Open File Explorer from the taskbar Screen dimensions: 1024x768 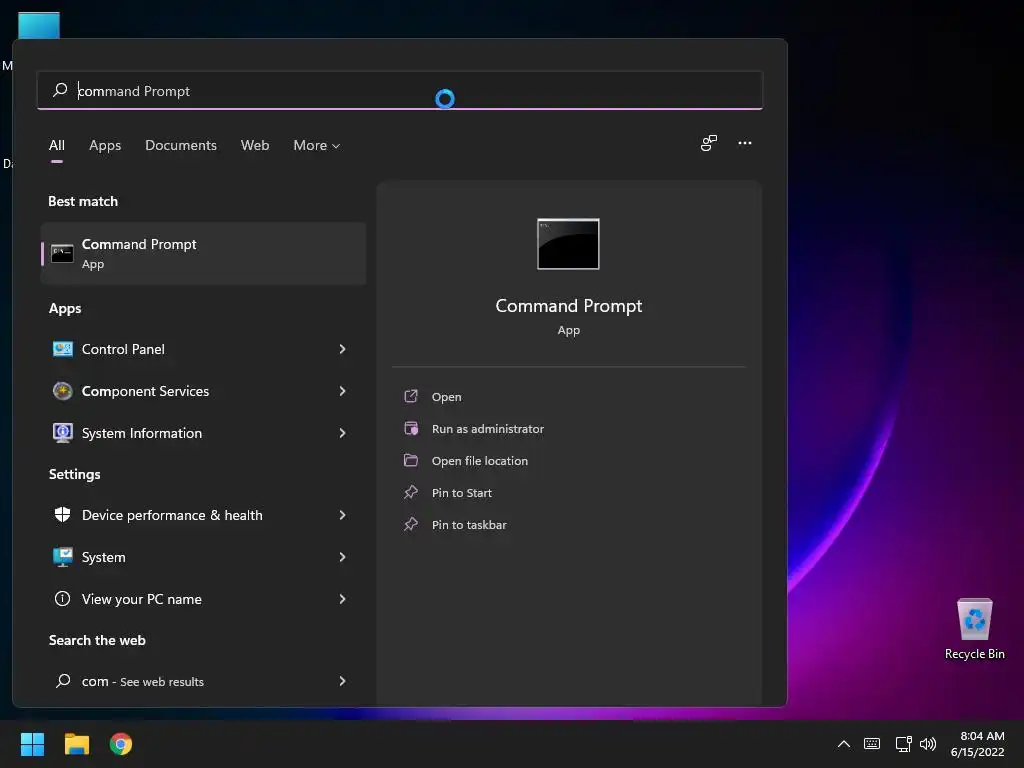click(76, 744)
